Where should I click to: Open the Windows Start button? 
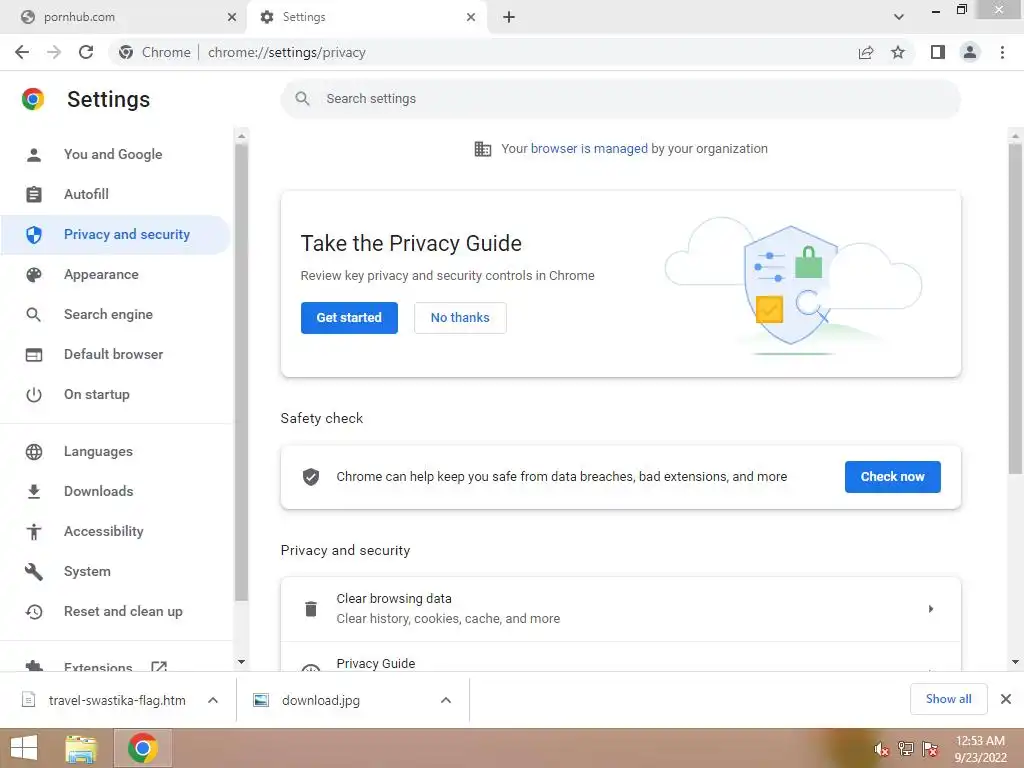24,748
